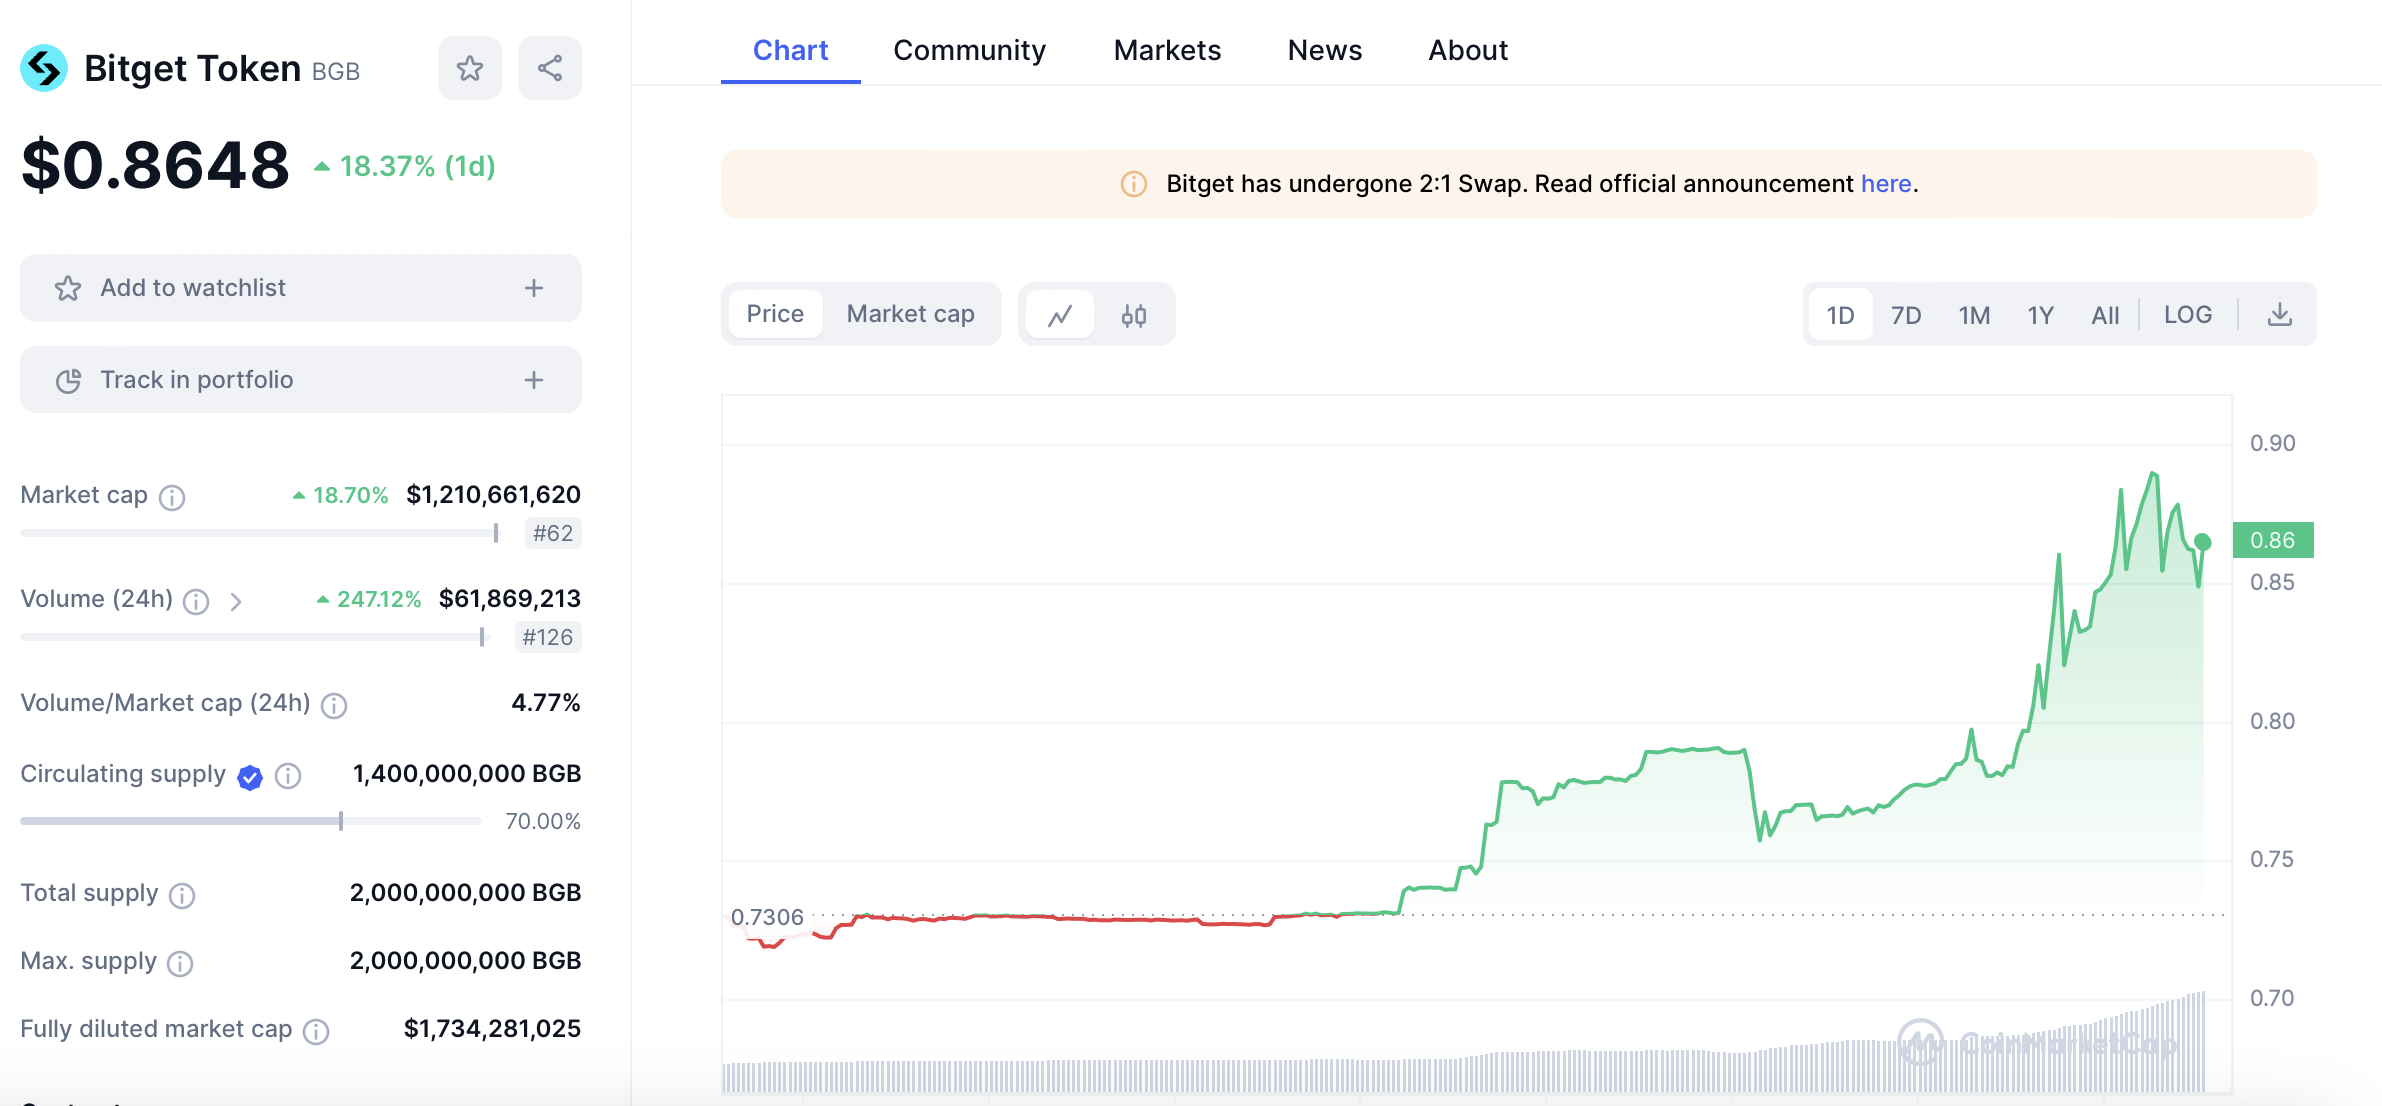Select the 7D time range
Screen dimensions: 2382x1106
point(1906,315)
